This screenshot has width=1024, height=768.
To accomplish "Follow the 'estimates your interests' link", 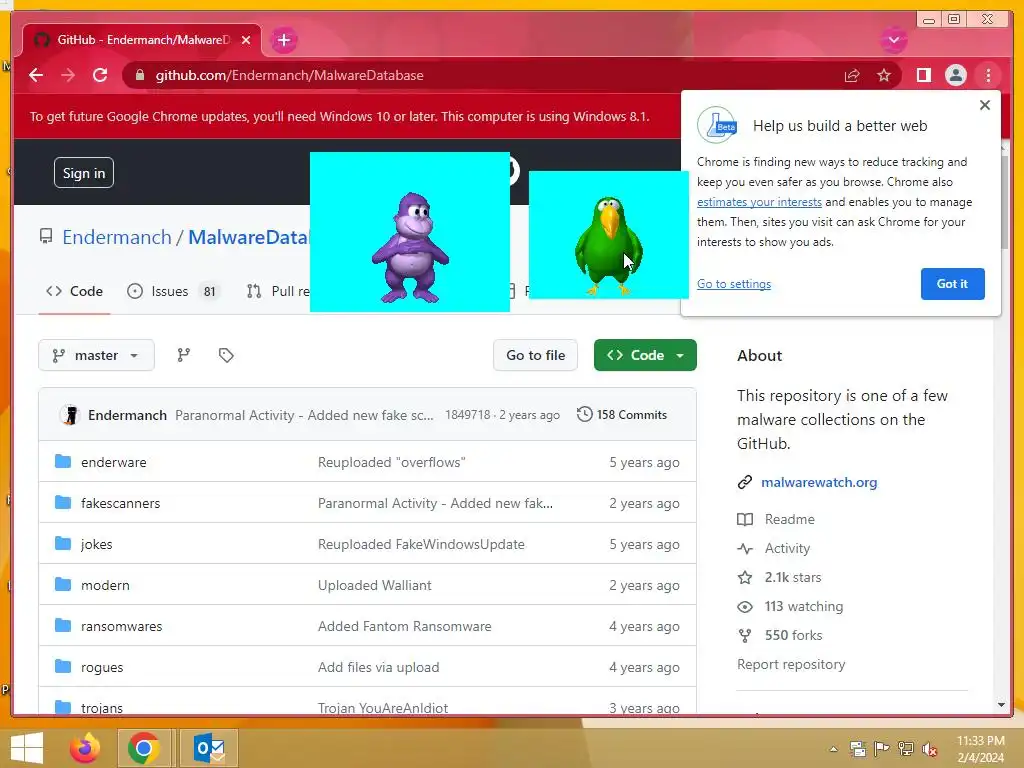I will 759,202.
